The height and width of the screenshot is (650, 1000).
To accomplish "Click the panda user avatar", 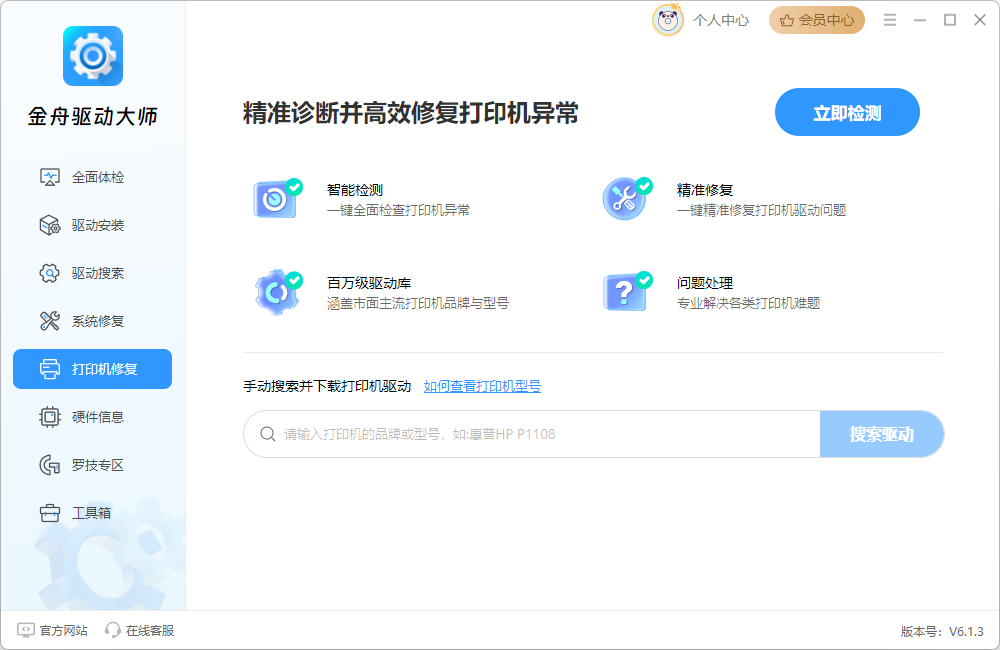I will [x=668, y=20].
